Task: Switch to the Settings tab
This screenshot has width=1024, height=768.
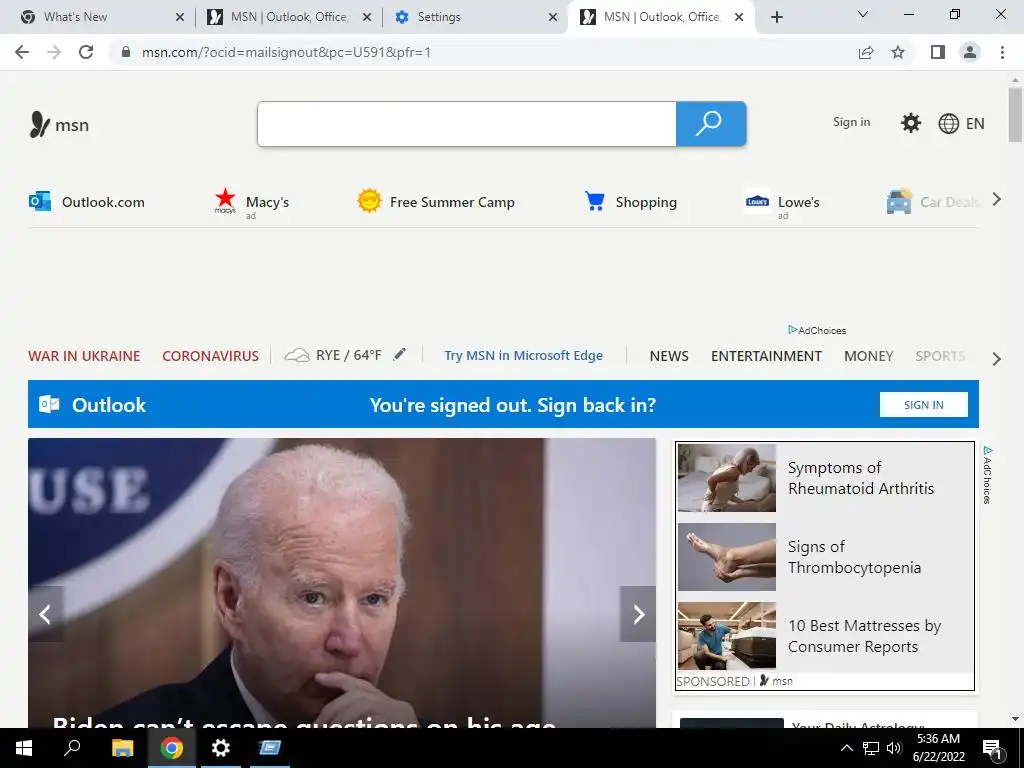Action: coord(477,17)
